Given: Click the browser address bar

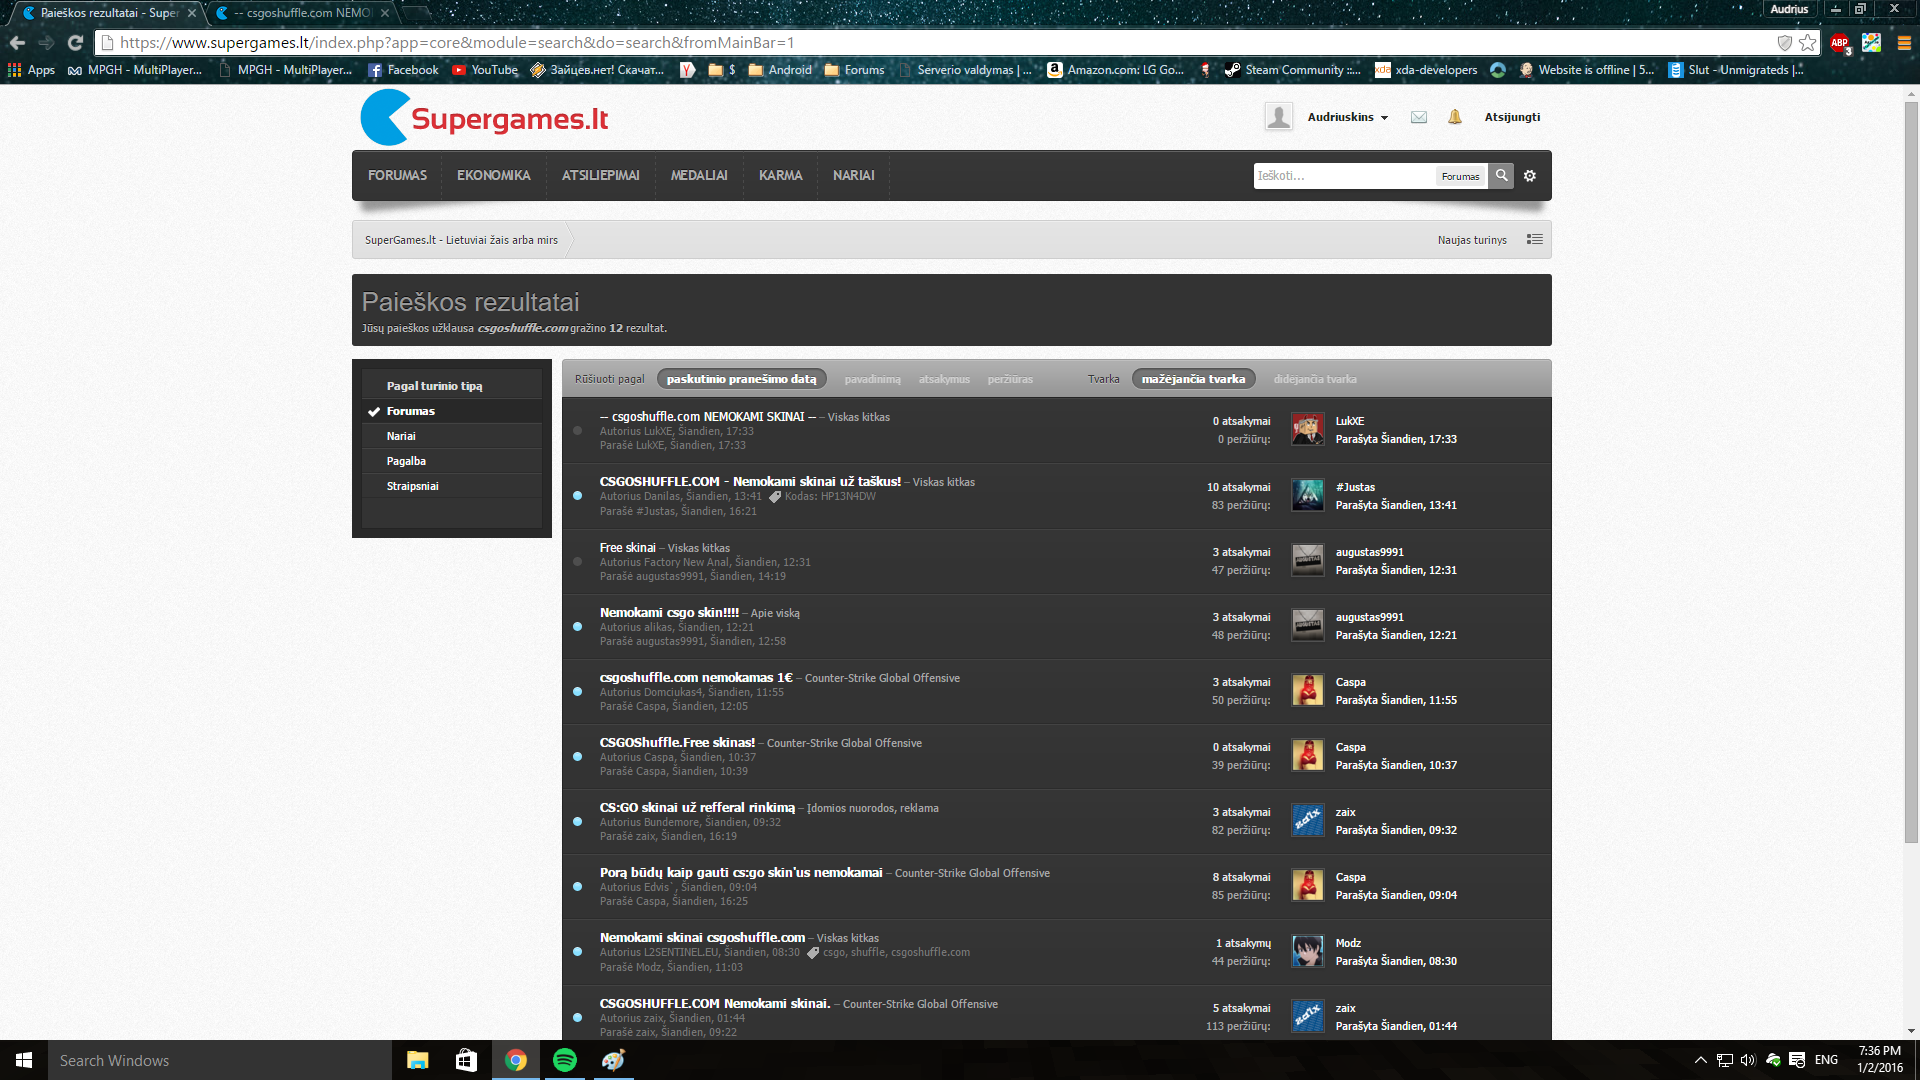Looking at the screenshot, I should point(940,42).
